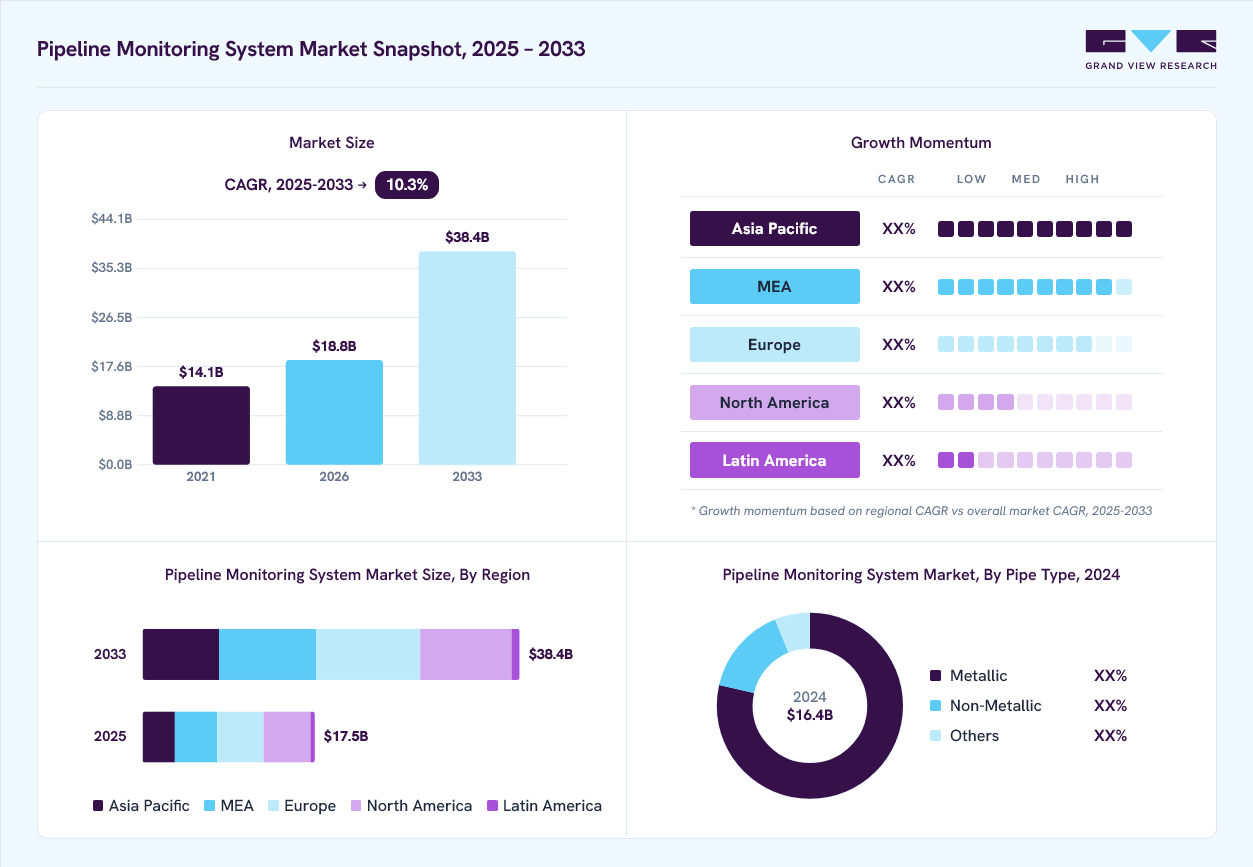Click Europe segment in 2025 bar
1253x867 pixels.
240,737
